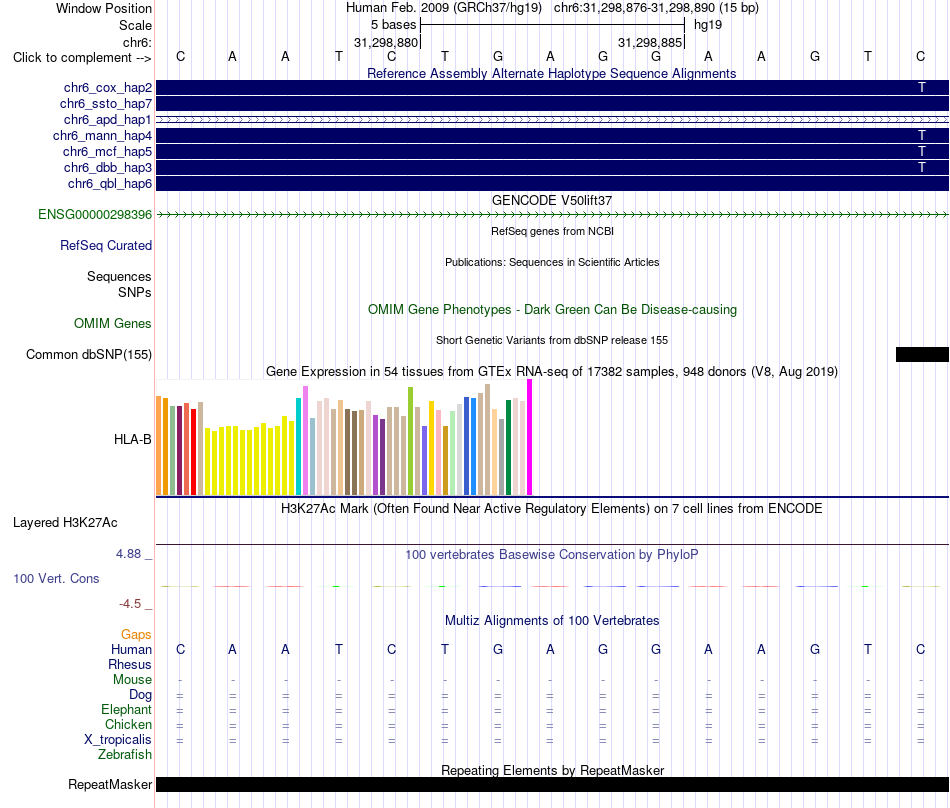Open Multiz Alignments of 100 Vertebrates title
Screen dimensions: 950x808
552,620
